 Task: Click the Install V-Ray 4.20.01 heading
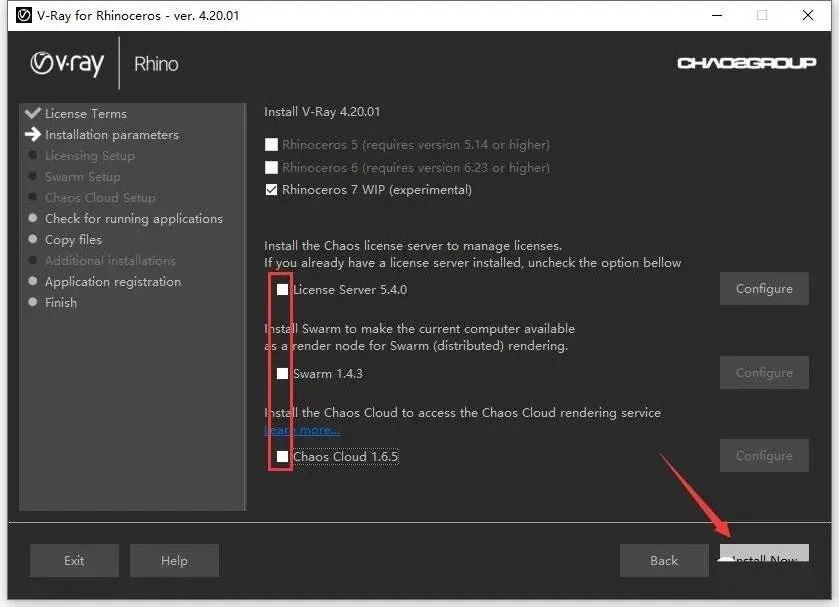[322, 112]
